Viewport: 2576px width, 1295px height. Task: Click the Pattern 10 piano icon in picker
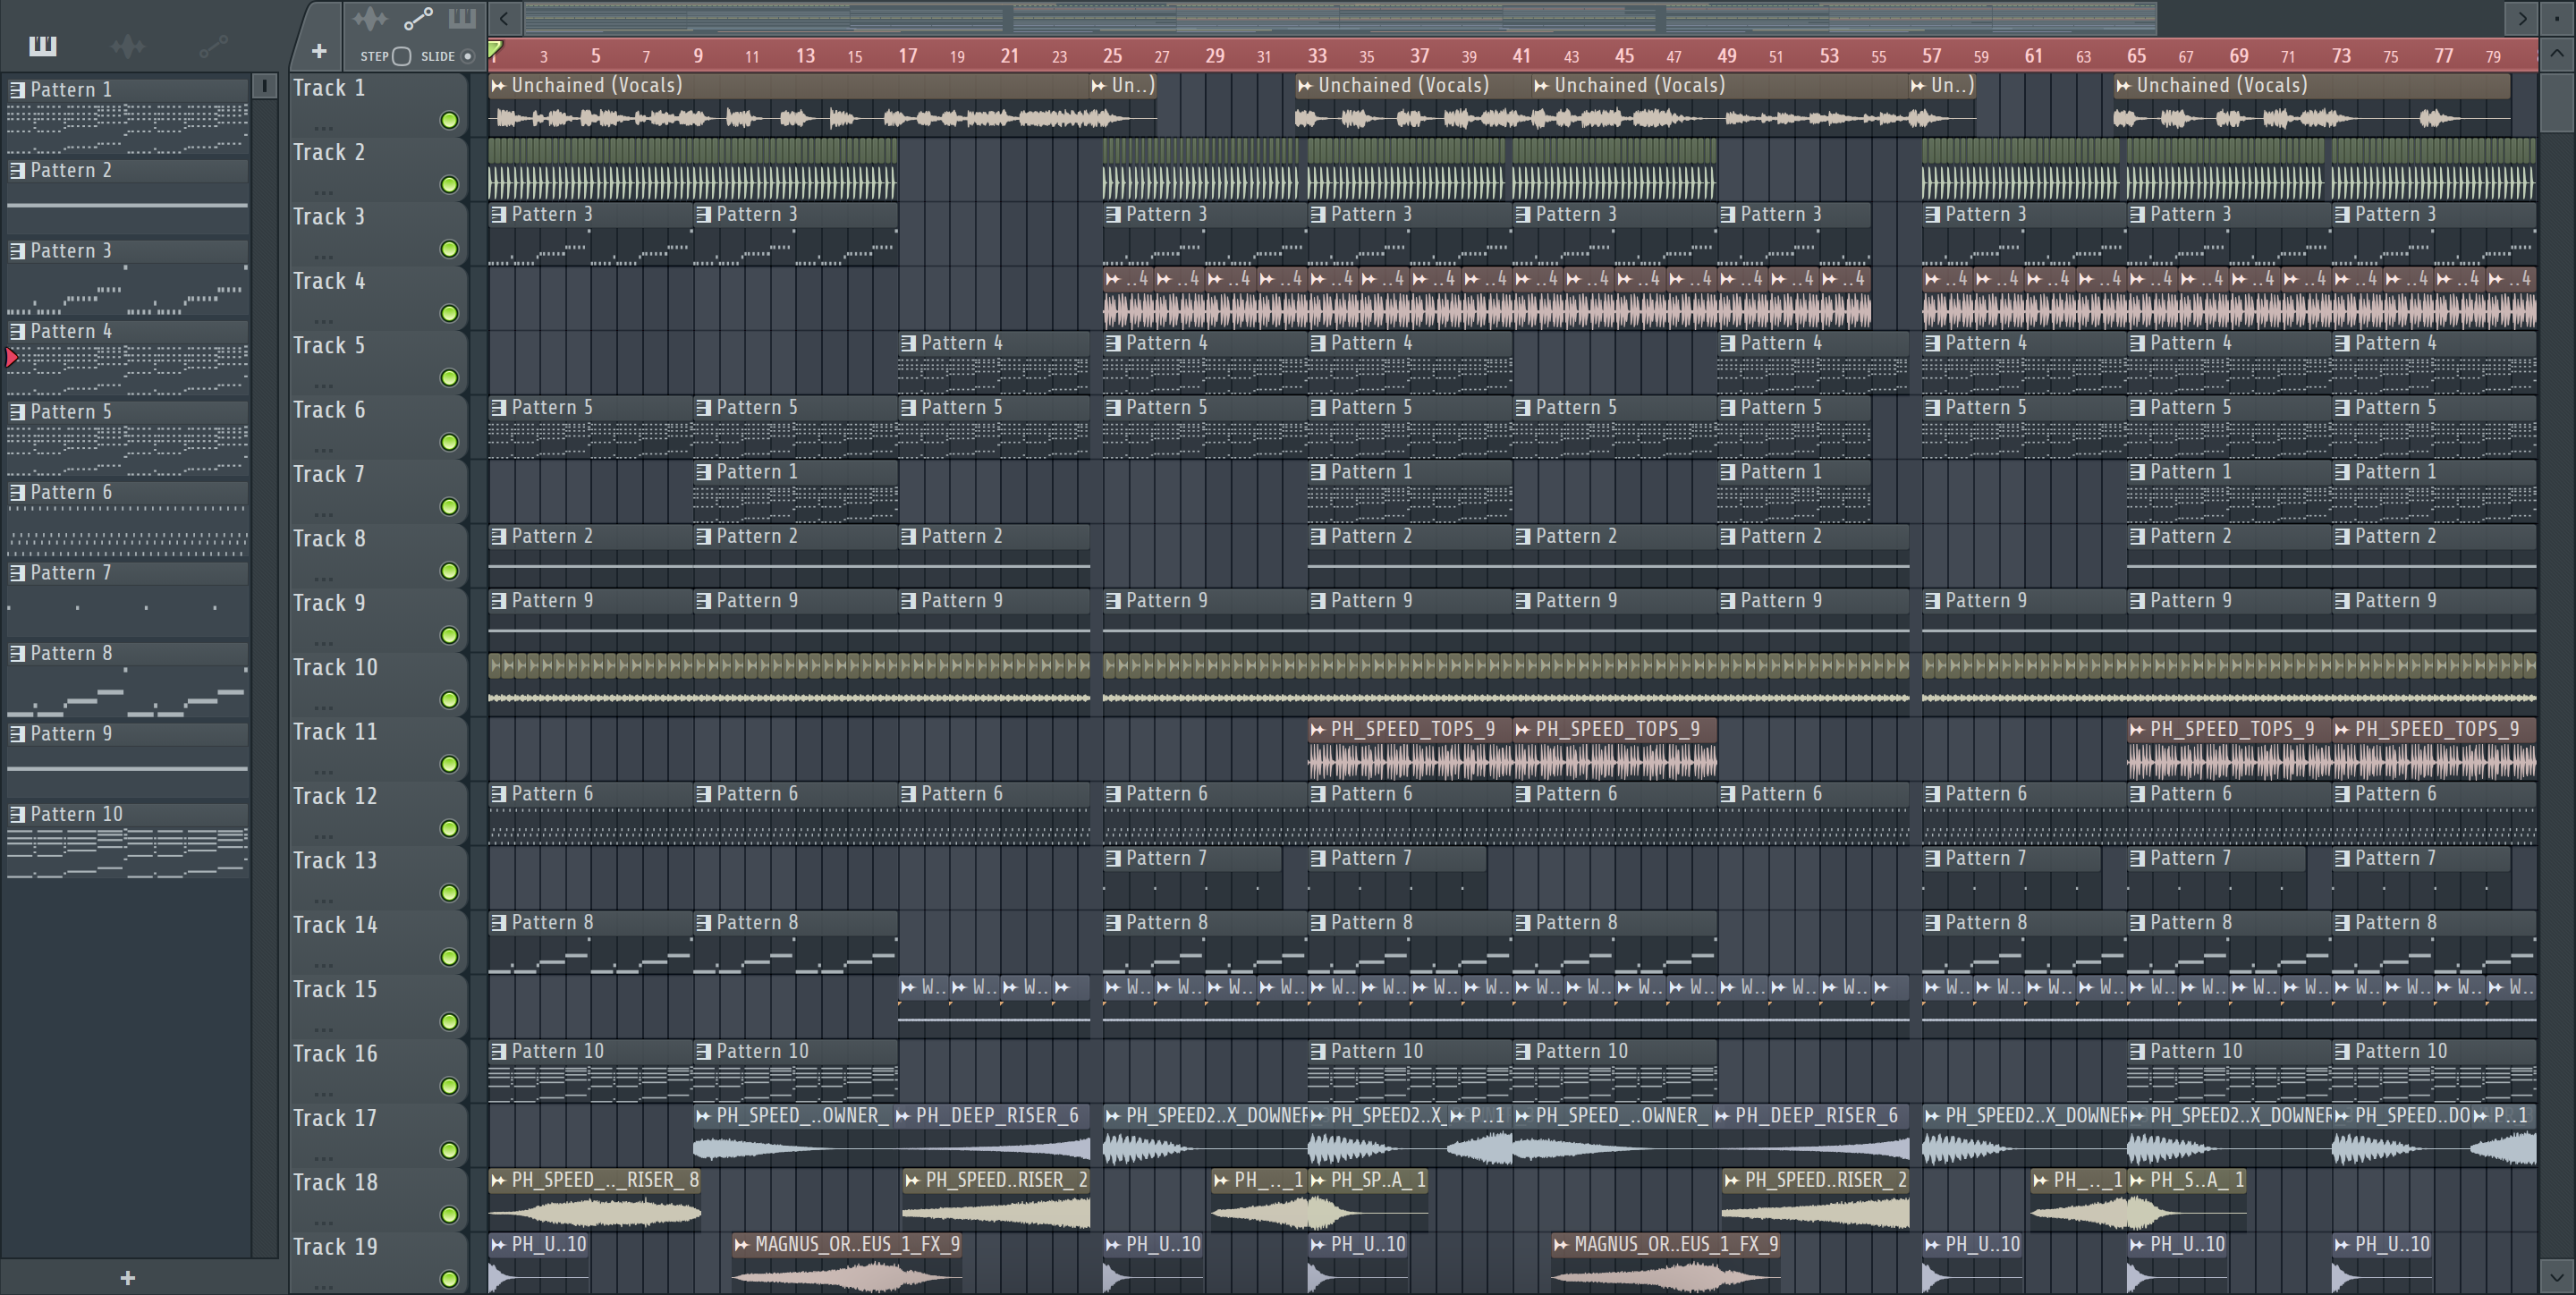click(17, 814)
